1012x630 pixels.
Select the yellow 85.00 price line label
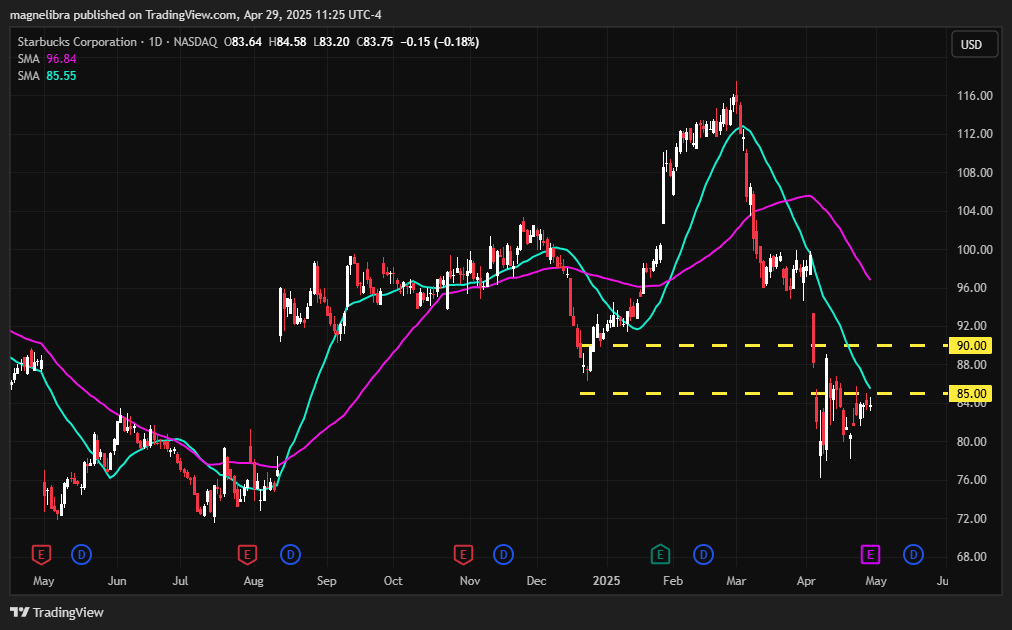point(971,393)
